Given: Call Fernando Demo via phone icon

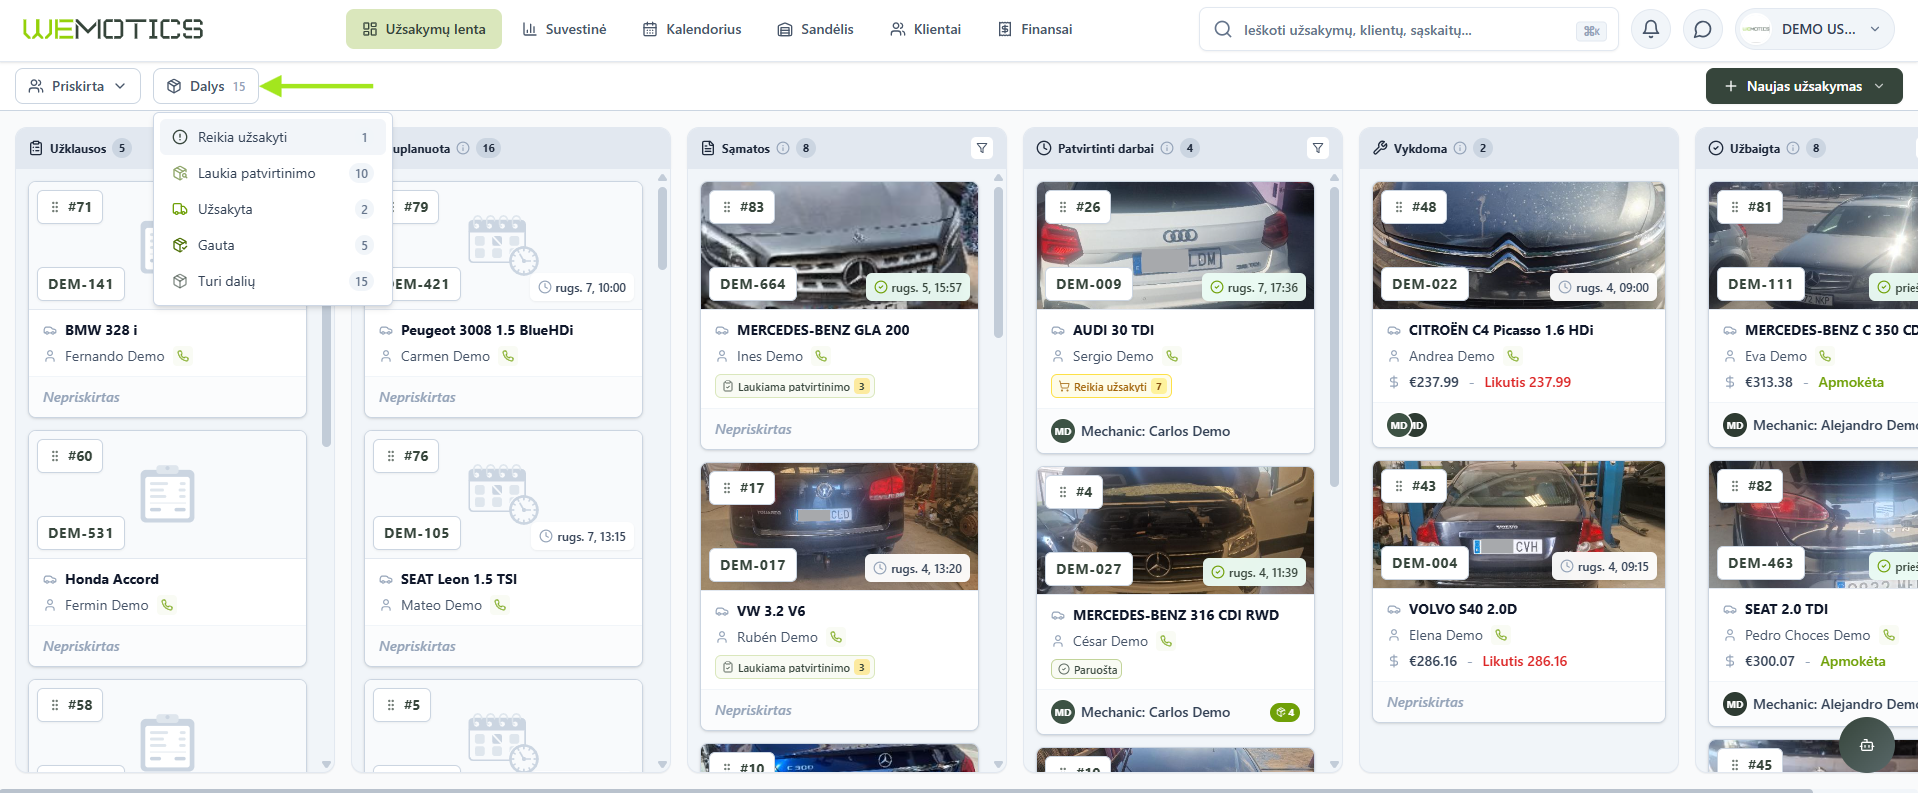Looking at the screenshot, I should (183, 356).
